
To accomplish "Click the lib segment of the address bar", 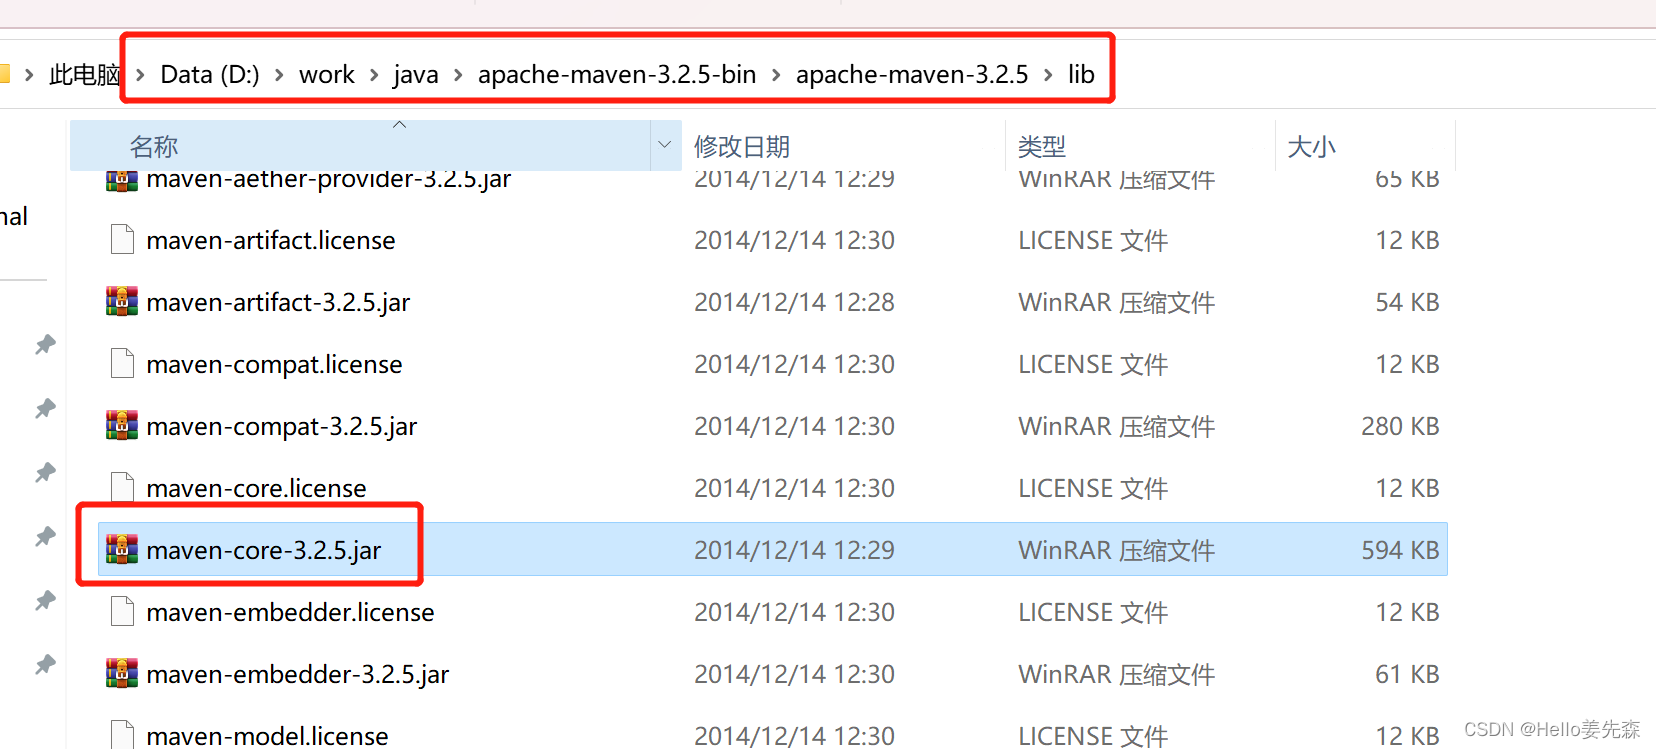I will tap(1081, 74).
